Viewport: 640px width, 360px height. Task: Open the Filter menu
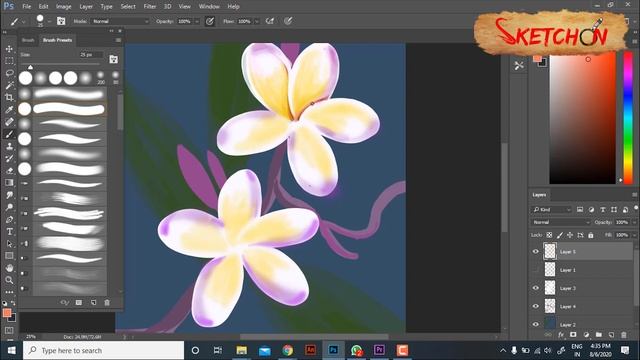[x=149, y=7]
